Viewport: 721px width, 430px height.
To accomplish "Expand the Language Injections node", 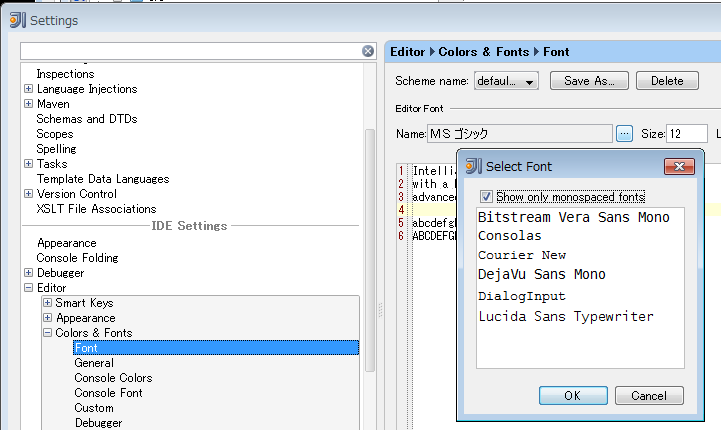I will [29, 88].
